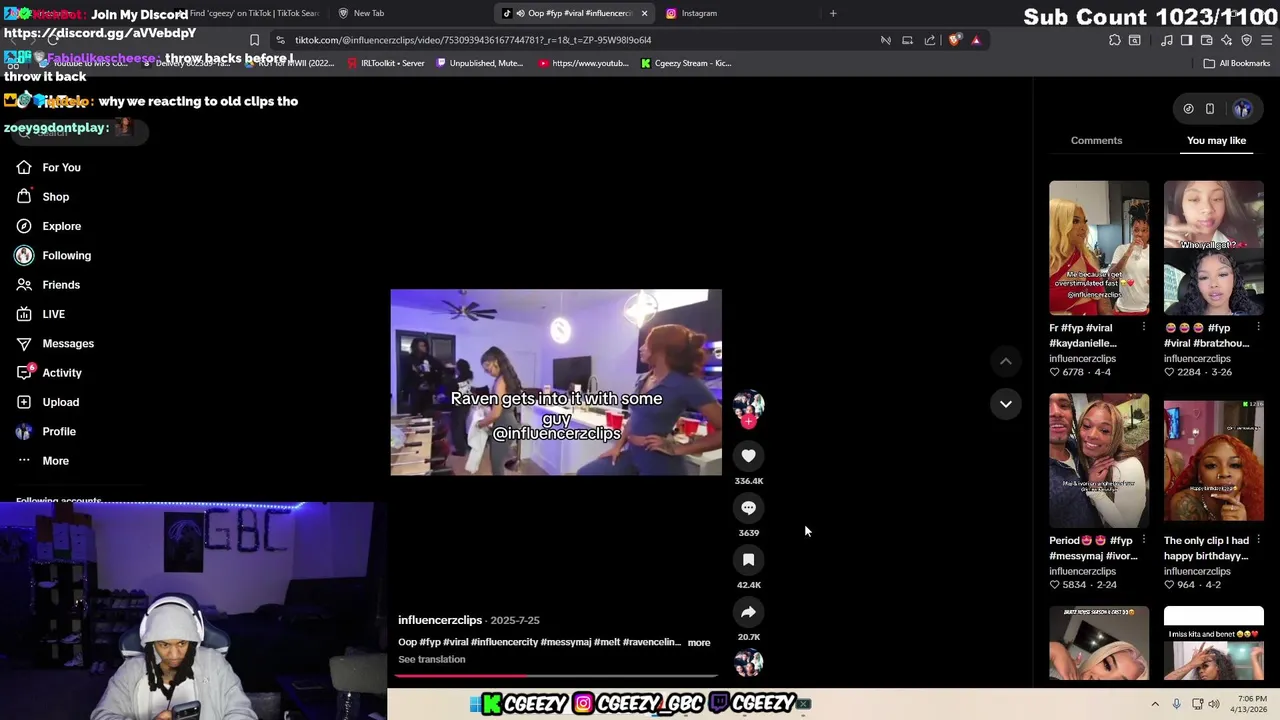Go to previous video with up chevron
Screen dimensions: 1280x720
[x=1006, y=361]
